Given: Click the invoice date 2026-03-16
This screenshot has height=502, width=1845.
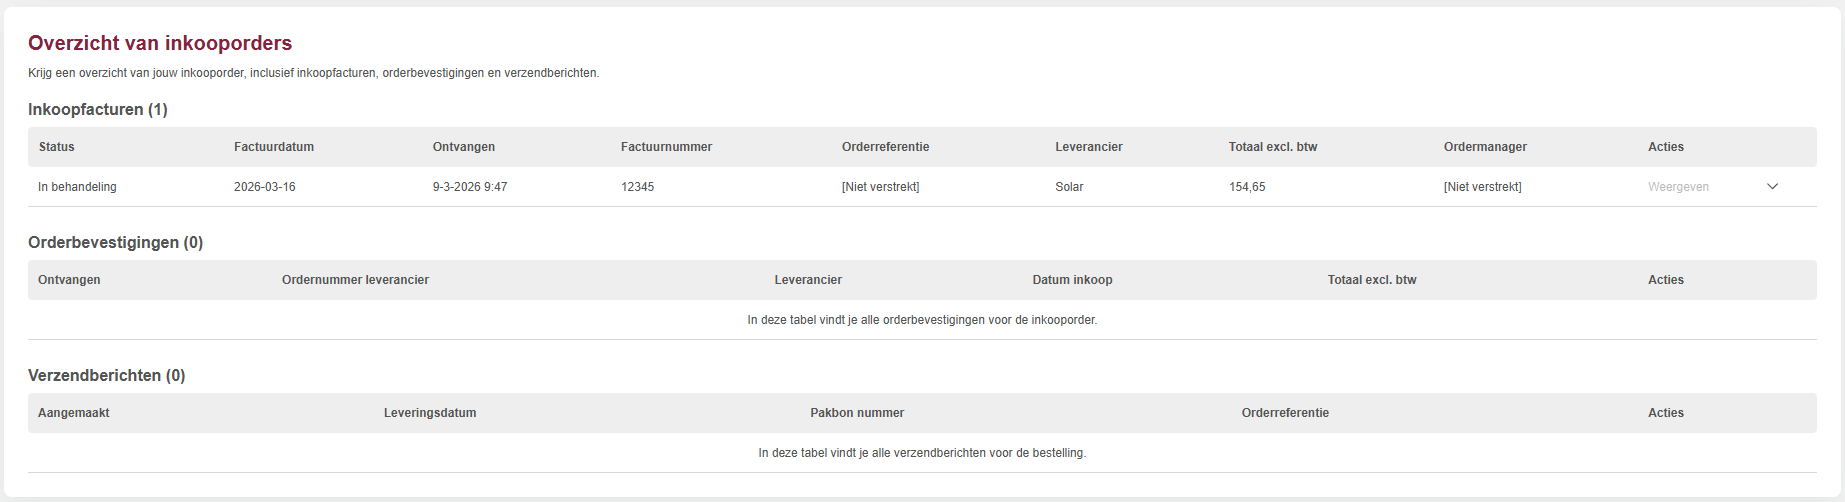Looking at the screenshot, I should pos(265,187).
